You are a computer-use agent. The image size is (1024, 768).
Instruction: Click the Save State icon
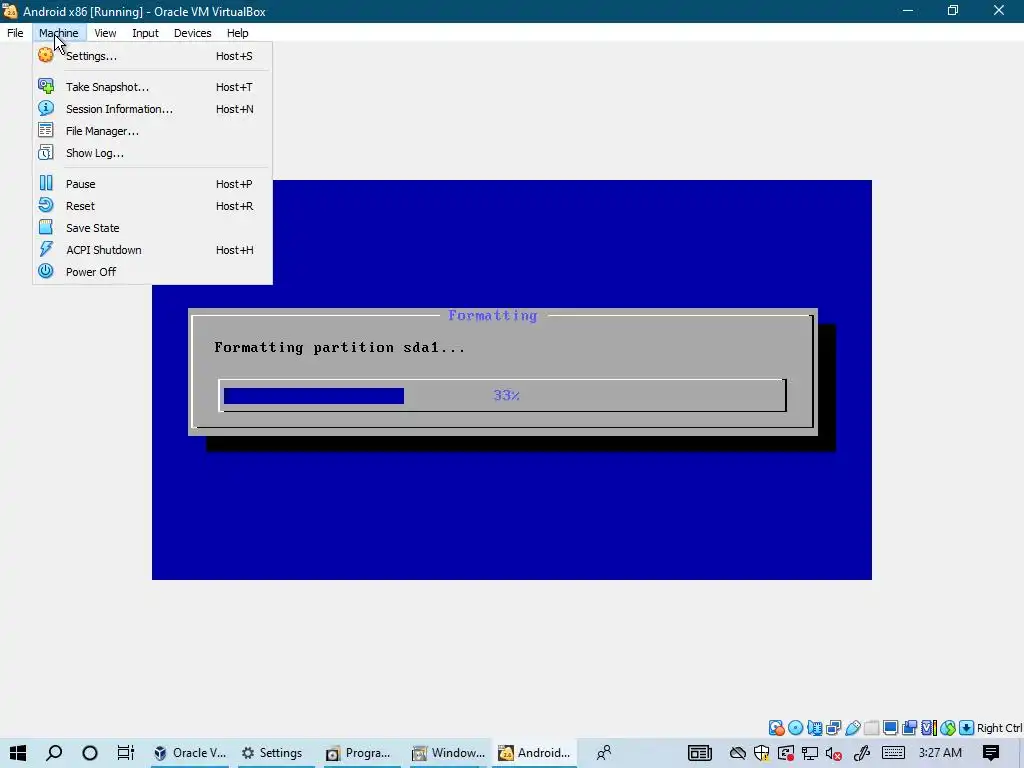[46, 228]
